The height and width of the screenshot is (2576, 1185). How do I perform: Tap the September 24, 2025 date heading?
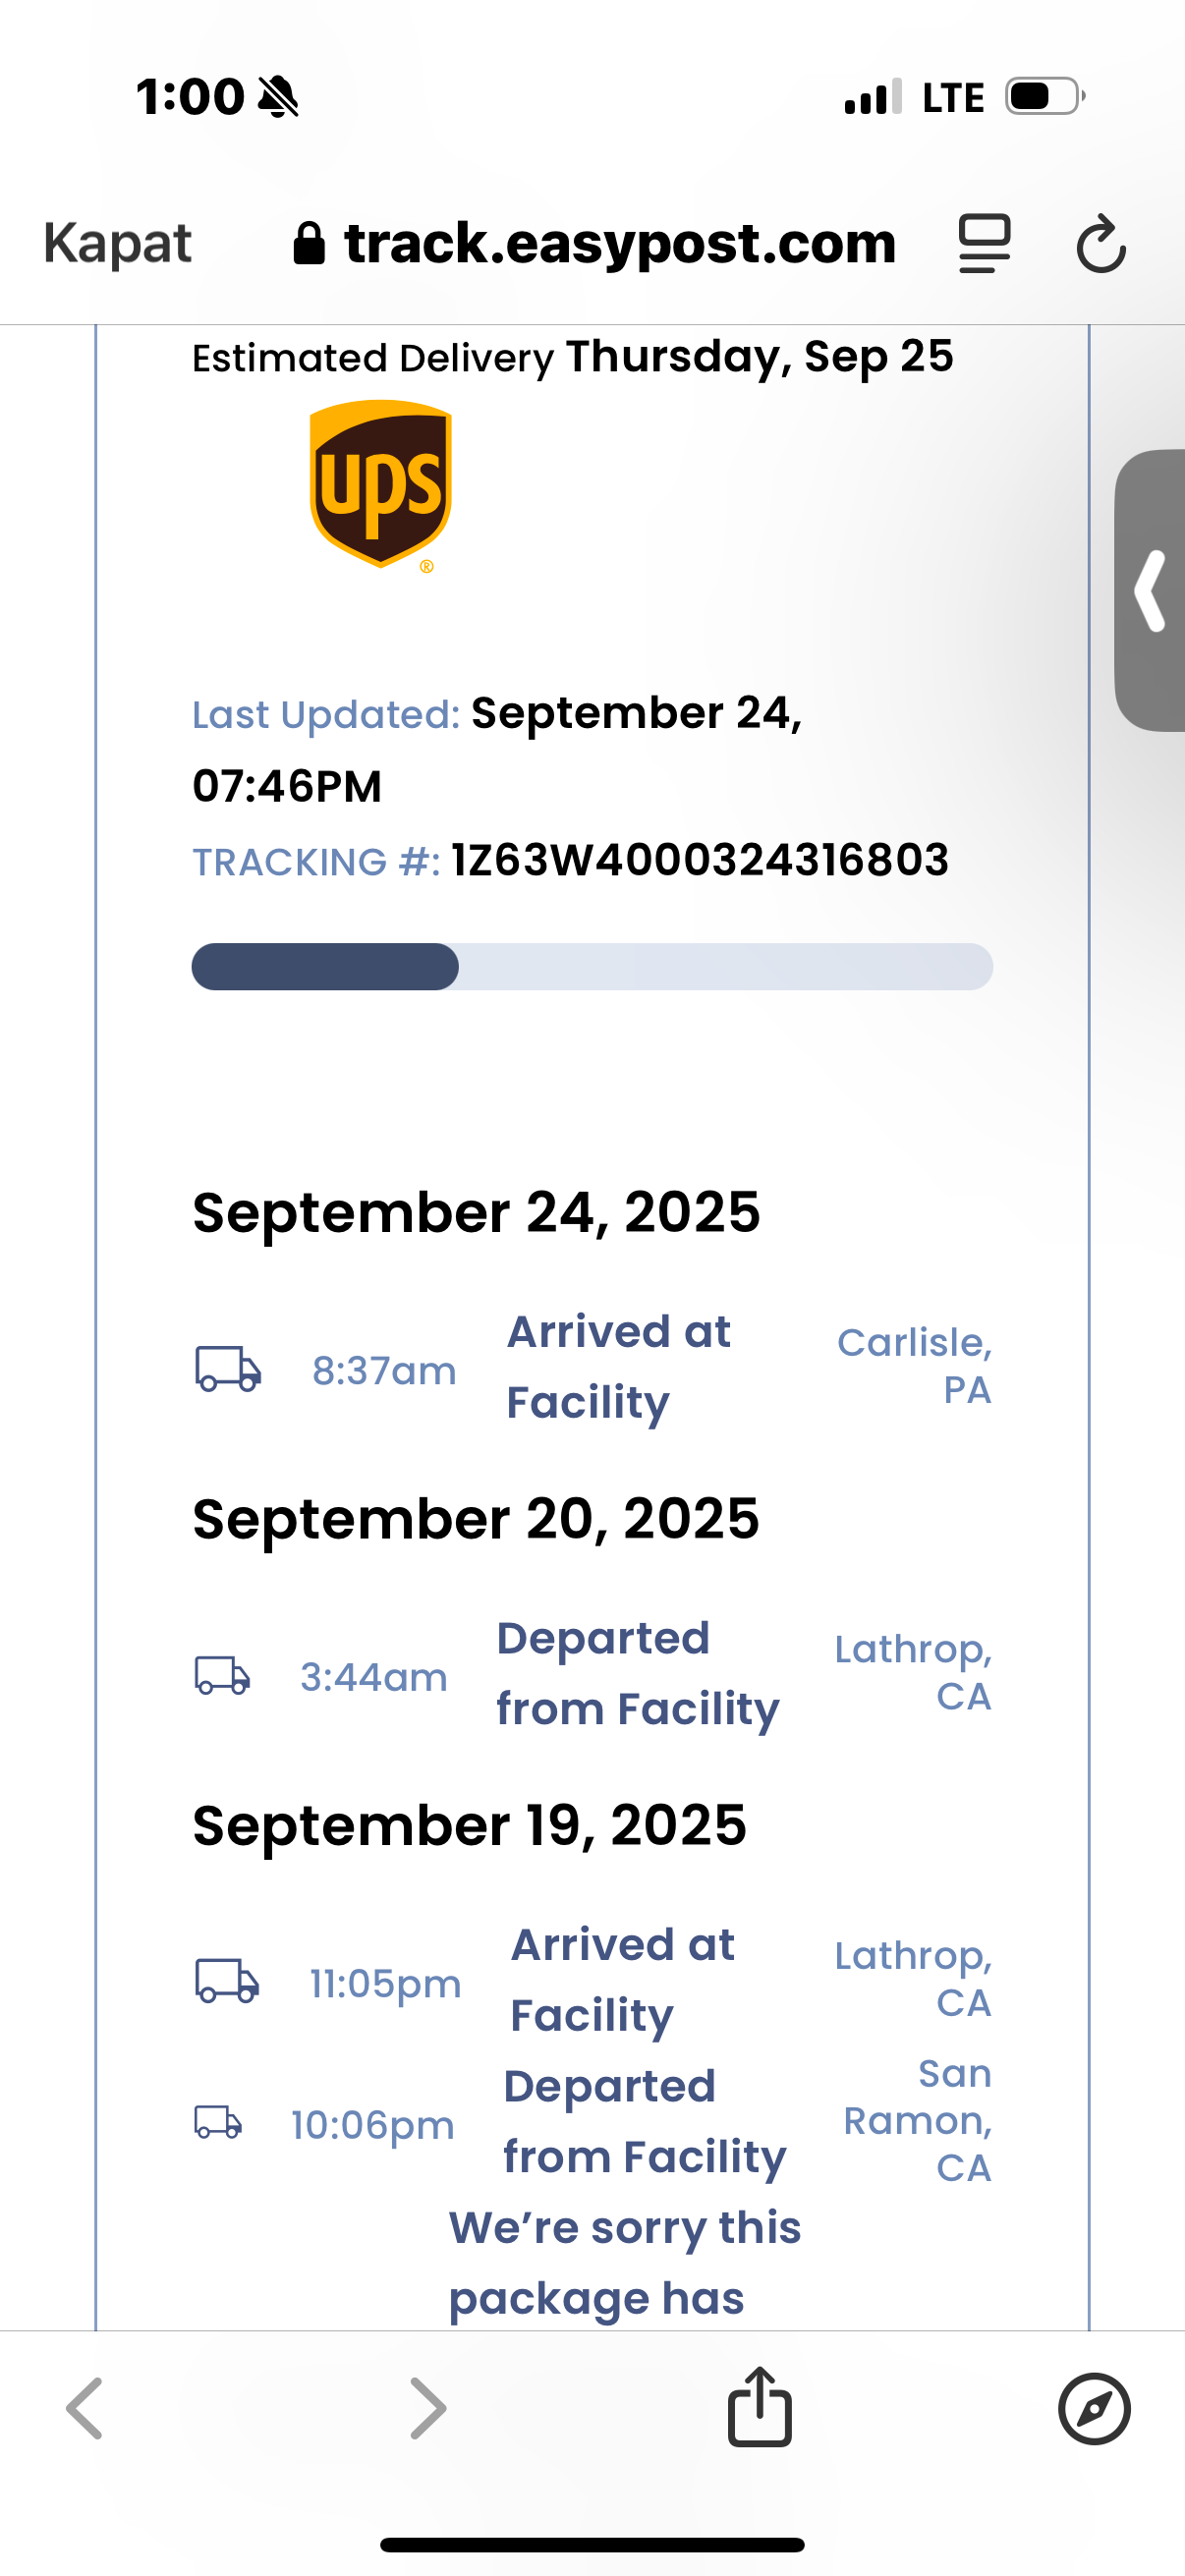click(x=476, y=1212)
